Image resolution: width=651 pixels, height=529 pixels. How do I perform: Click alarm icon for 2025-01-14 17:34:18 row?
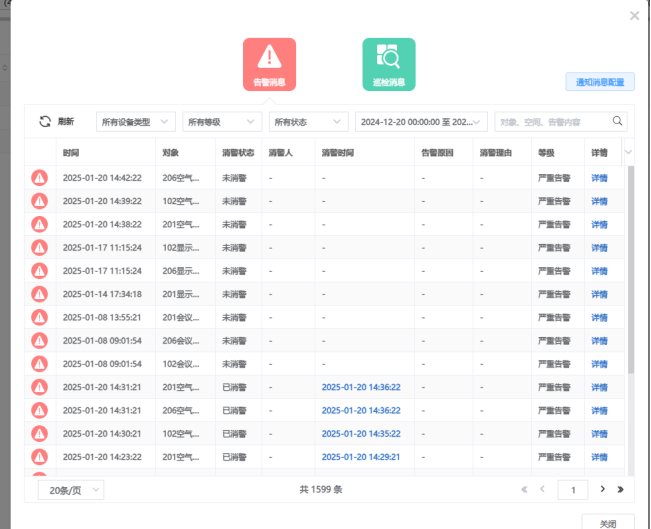tap(40, 294)
